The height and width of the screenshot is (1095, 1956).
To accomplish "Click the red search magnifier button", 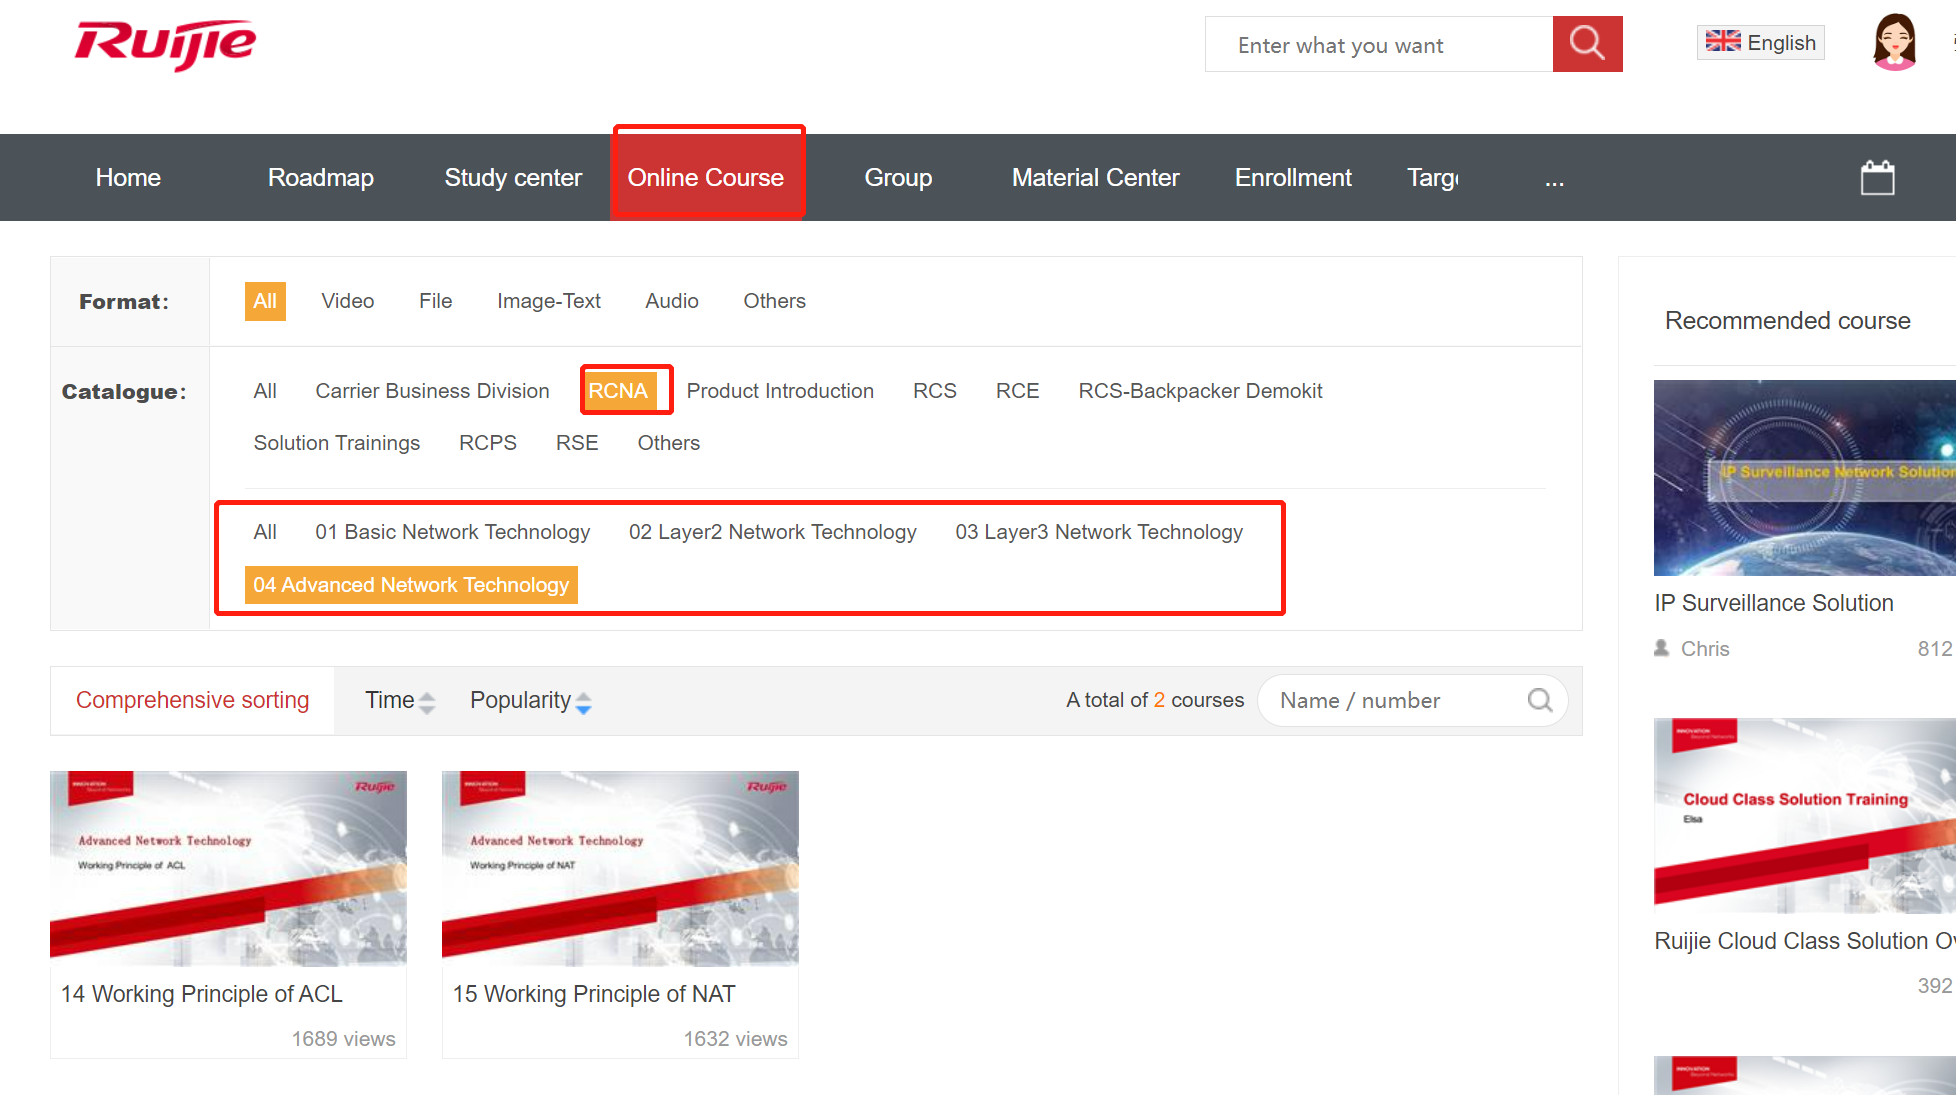I will [1587, 44].
